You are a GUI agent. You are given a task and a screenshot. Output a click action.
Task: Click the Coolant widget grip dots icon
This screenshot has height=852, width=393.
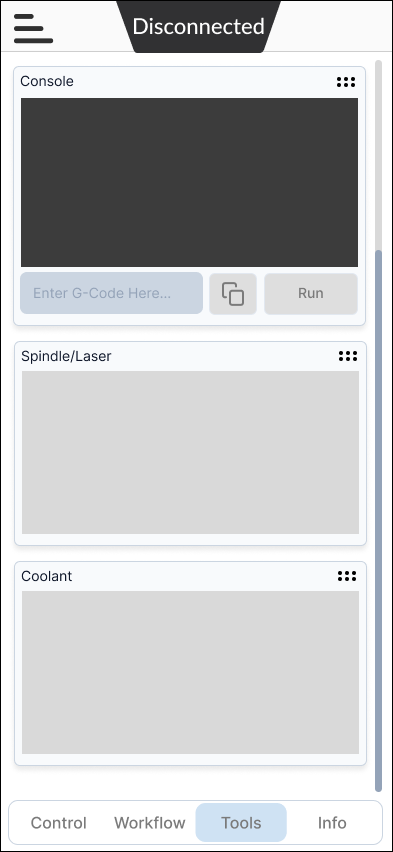point(347,576)
